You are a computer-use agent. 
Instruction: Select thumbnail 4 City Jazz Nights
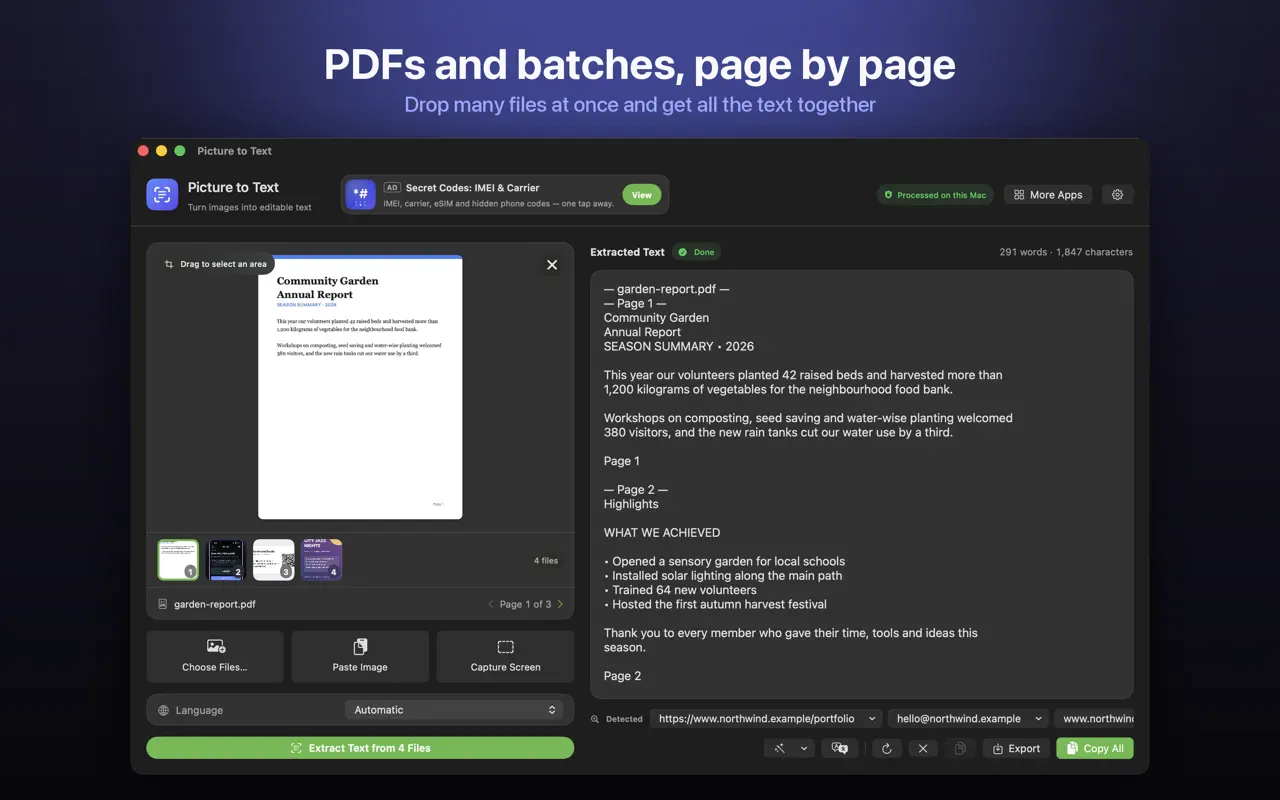point(322,560)
